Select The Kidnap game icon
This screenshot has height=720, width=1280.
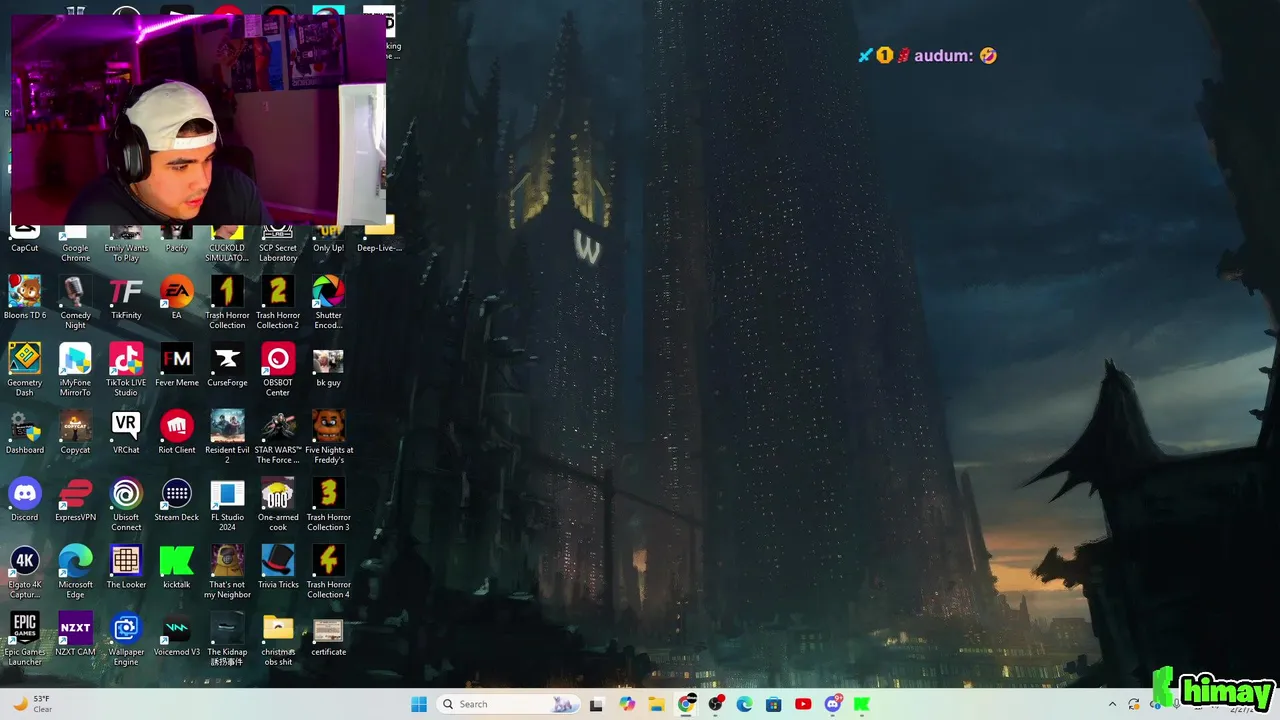[x=227, y=628]
